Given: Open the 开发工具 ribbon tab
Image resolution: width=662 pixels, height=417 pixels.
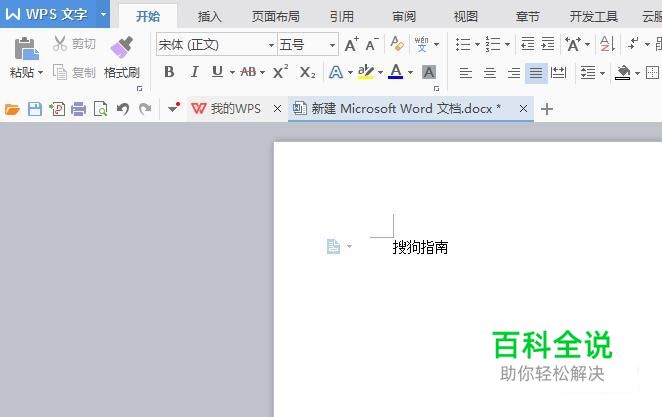Looking at the screenshot, I should click(594, 16).
